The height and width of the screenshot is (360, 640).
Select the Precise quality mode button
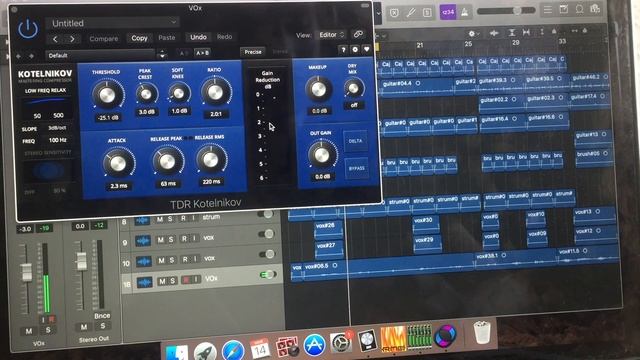(x=253, y=52)
